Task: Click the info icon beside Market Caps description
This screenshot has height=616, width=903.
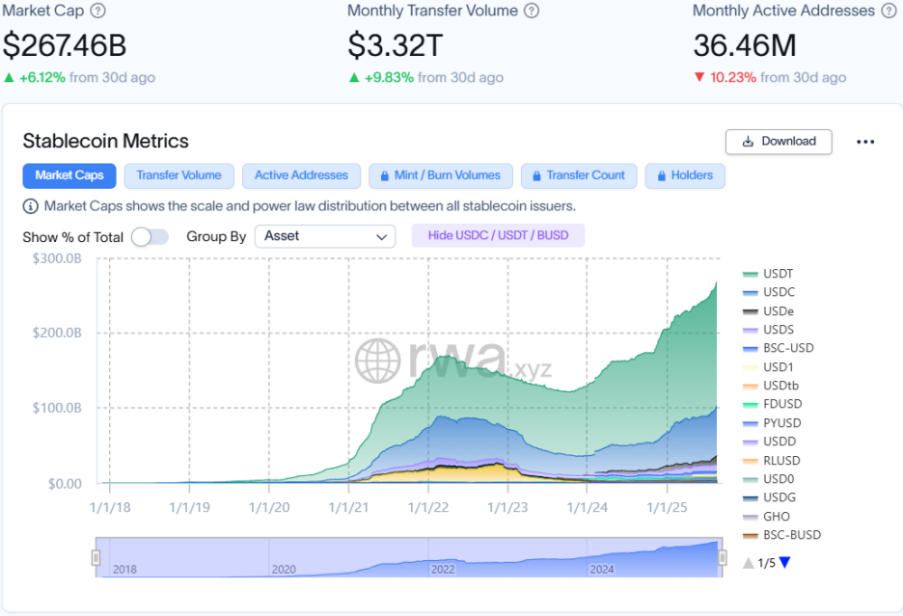Action: 31,206
